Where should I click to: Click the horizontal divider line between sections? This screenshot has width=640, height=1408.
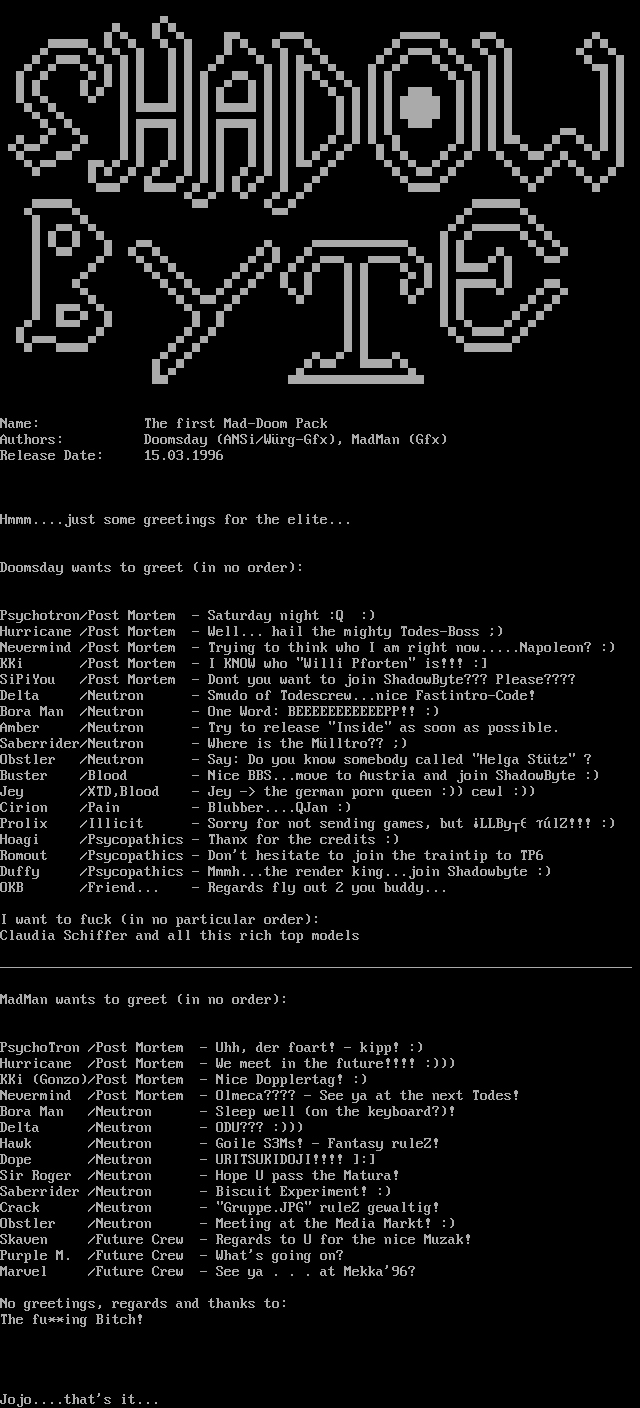(x=316, y=968)
